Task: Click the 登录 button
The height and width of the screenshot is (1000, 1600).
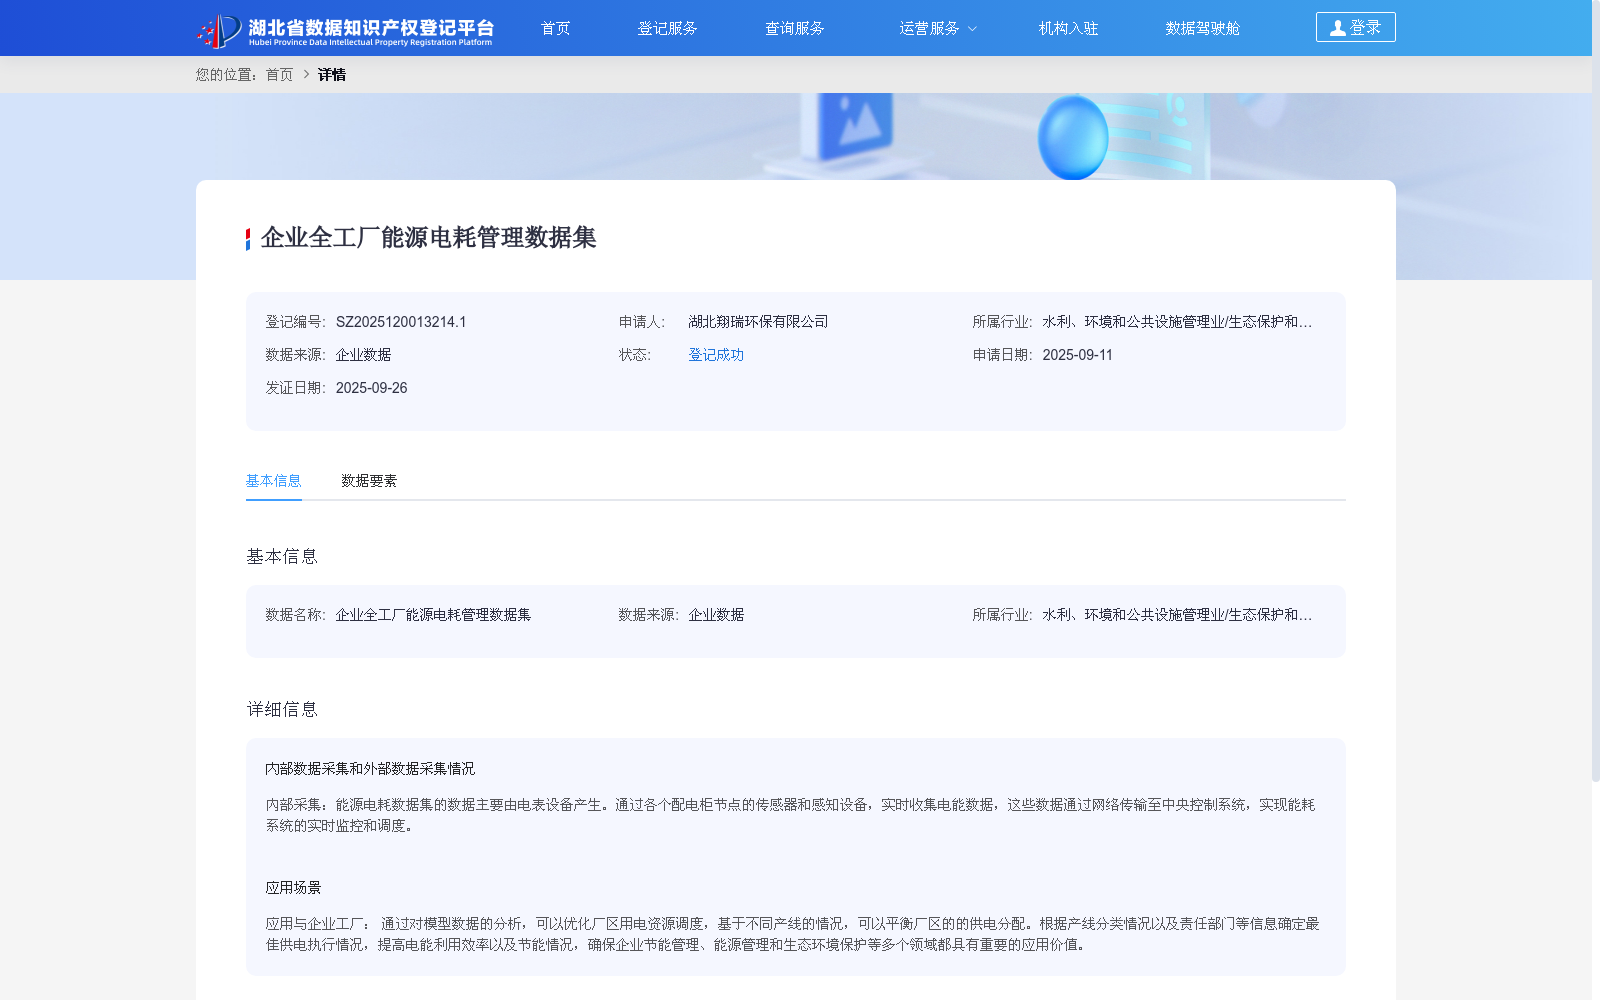Action: tap(1355, 27)
